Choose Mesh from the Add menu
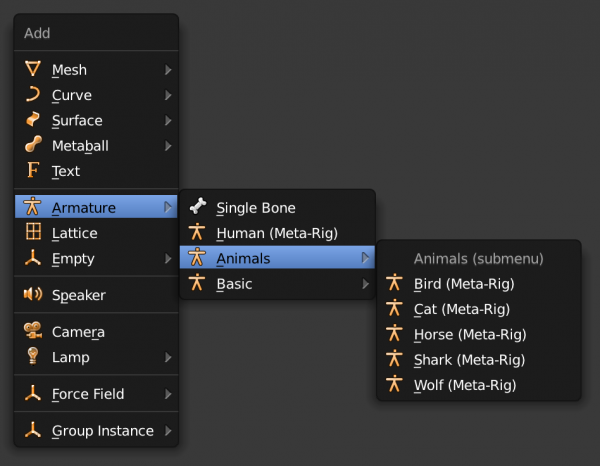600x466 pixels. coord(96,70)
